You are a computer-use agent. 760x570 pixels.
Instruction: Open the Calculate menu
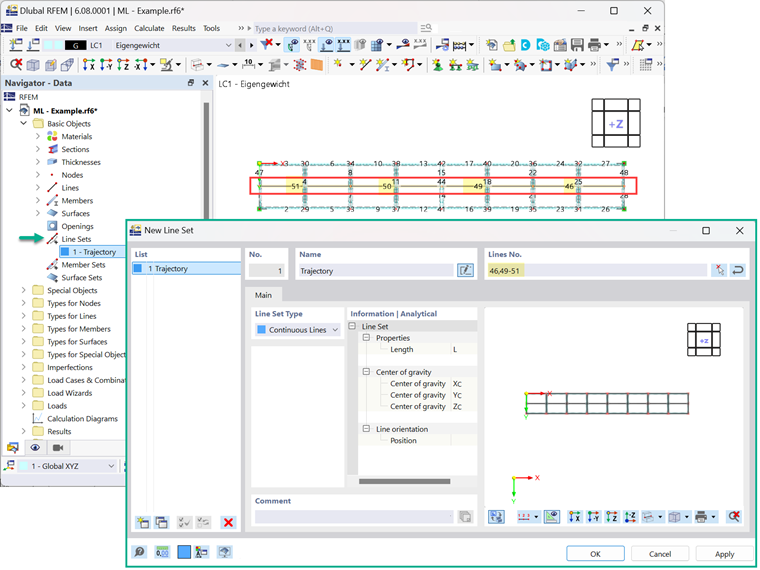click(149, 28)
